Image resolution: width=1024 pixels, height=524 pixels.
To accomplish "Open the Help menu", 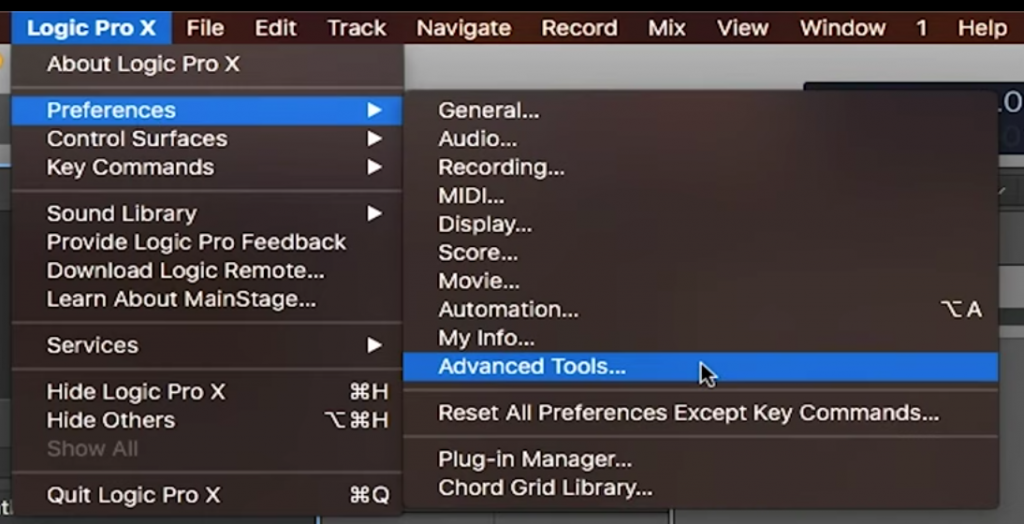I will [982, 28].
